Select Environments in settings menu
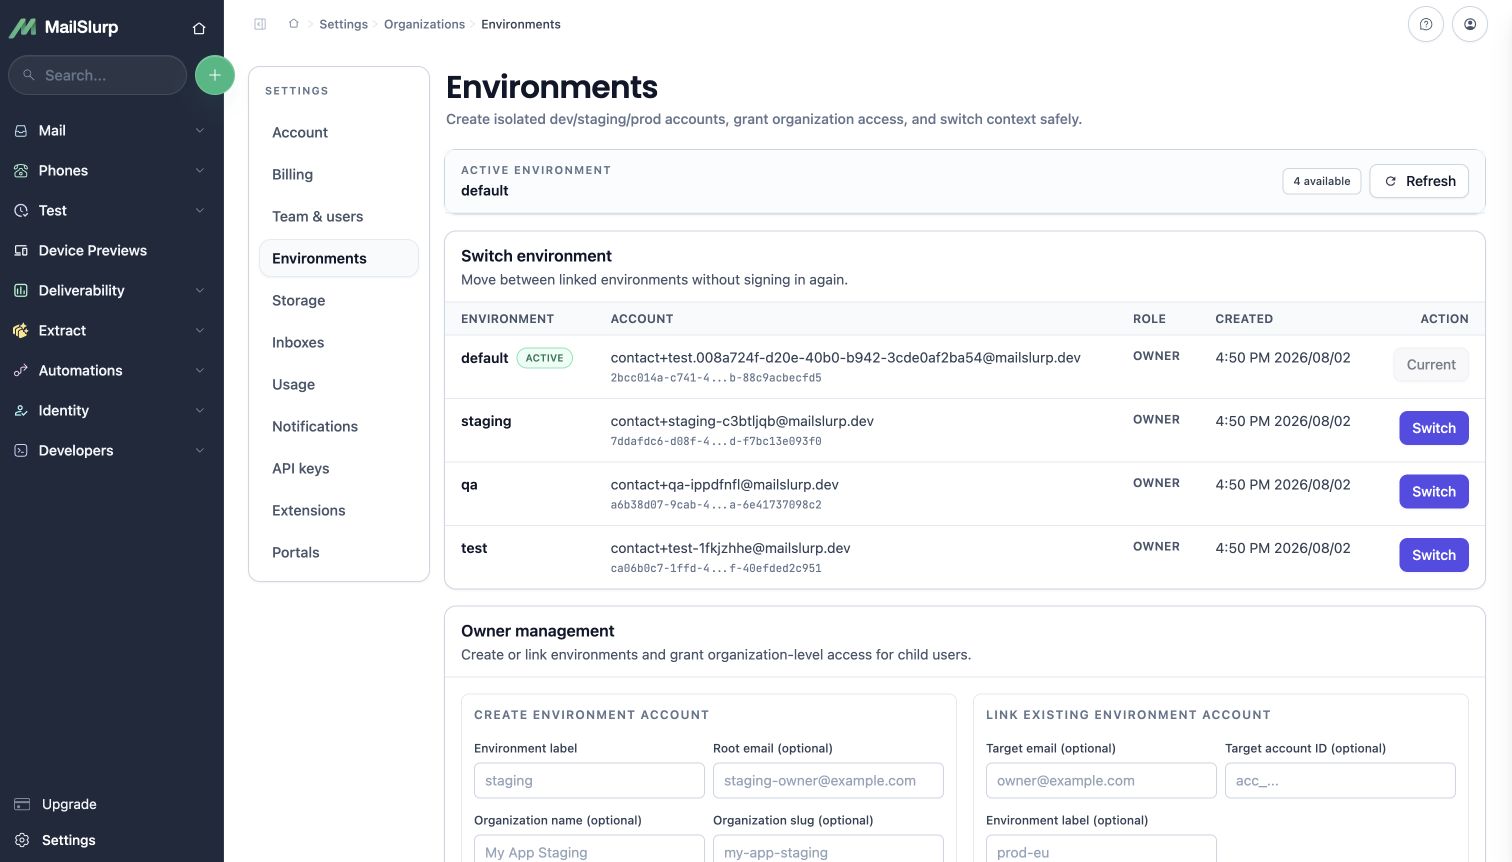This screenshot has height=862, width=1512. tap(339, 258)
